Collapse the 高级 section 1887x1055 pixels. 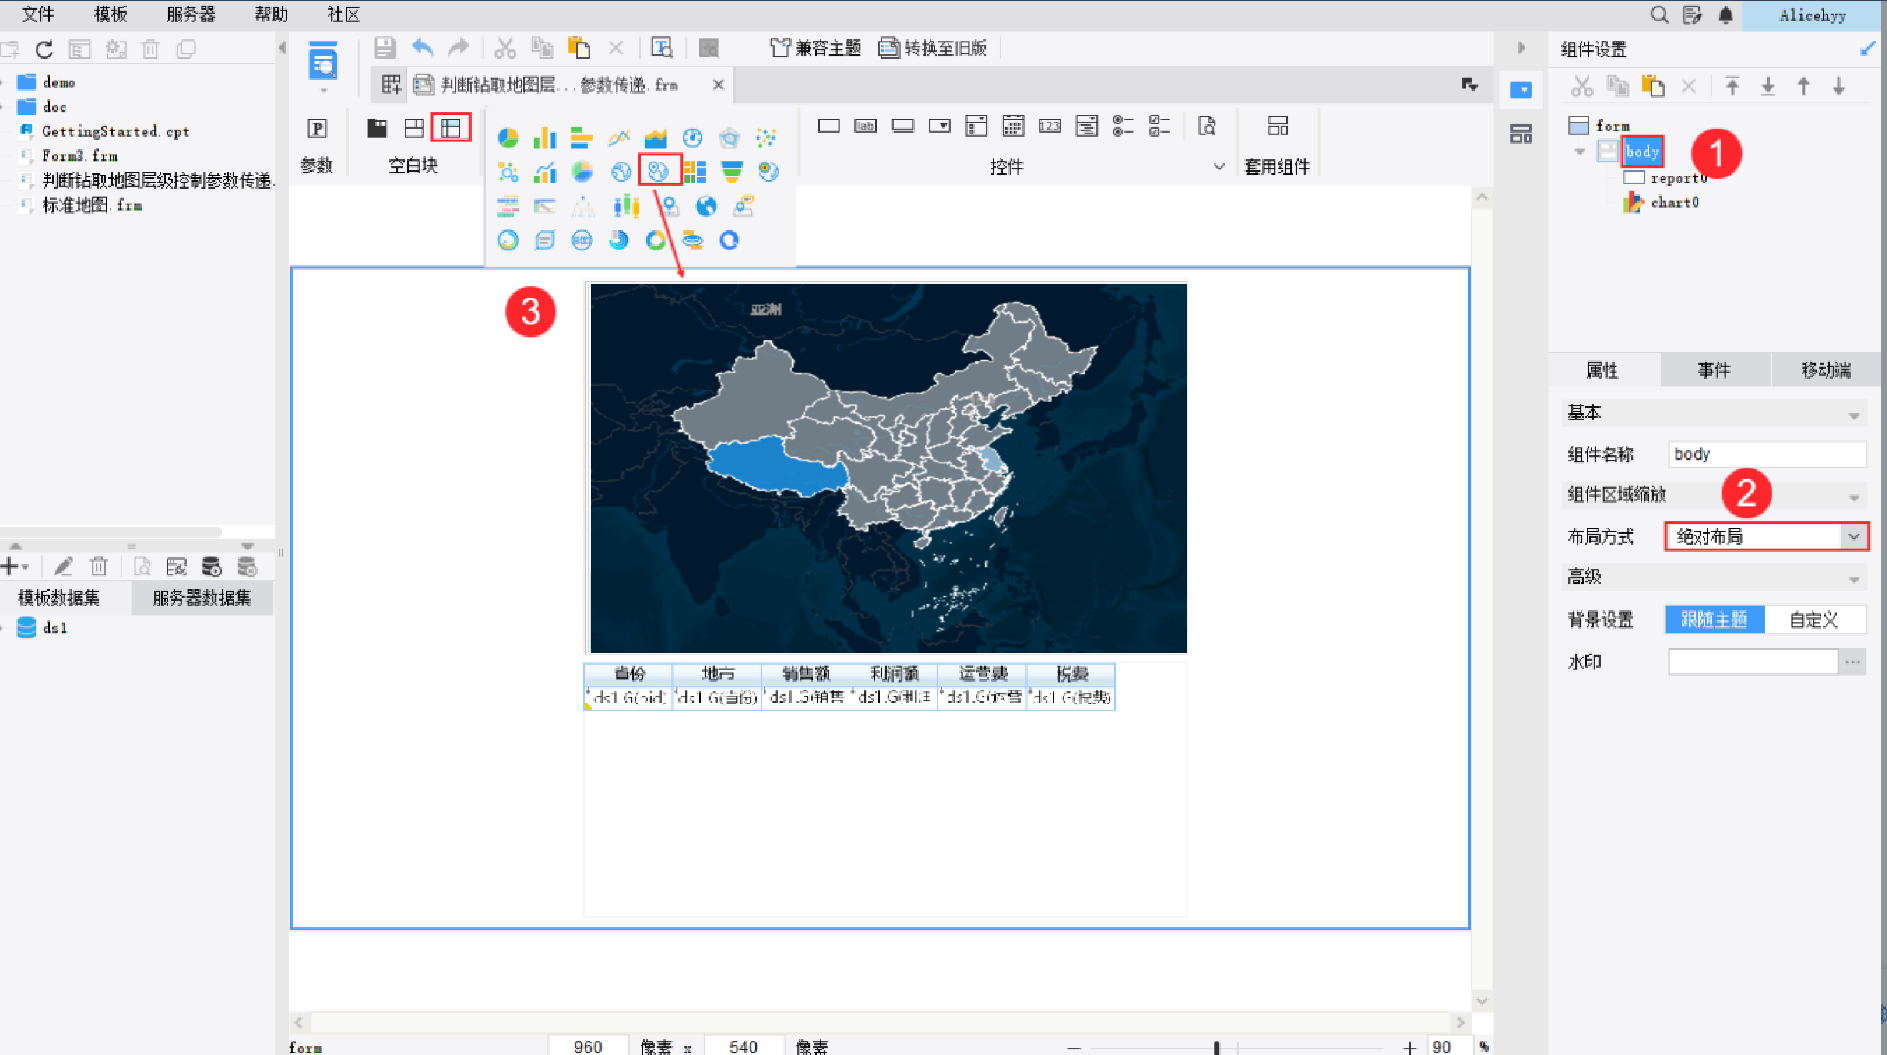(x=1854, y=578)
